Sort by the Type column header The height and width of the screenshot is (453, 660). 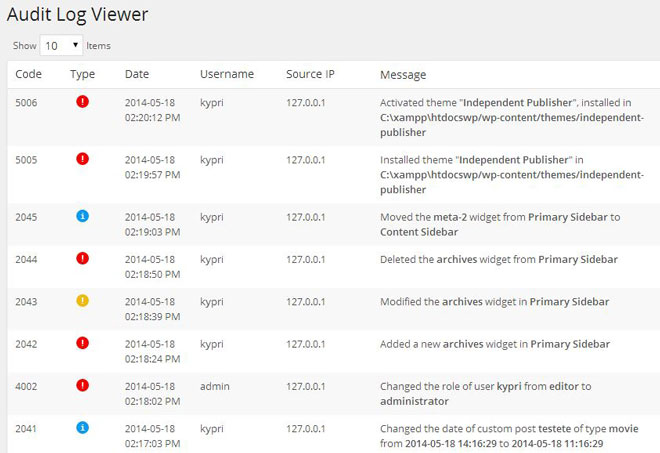[x=82, y=75]
